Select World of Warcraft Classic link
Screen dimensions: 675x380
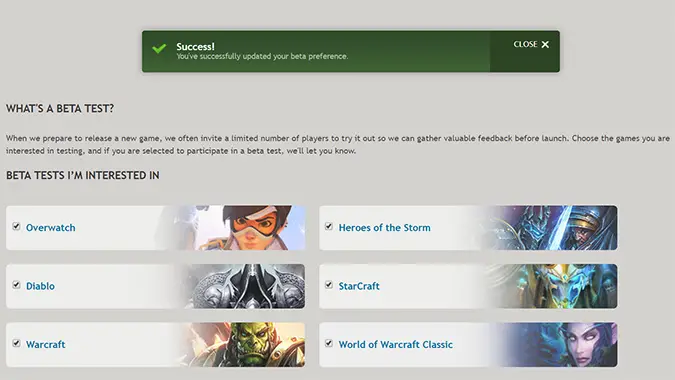(396, 345)
